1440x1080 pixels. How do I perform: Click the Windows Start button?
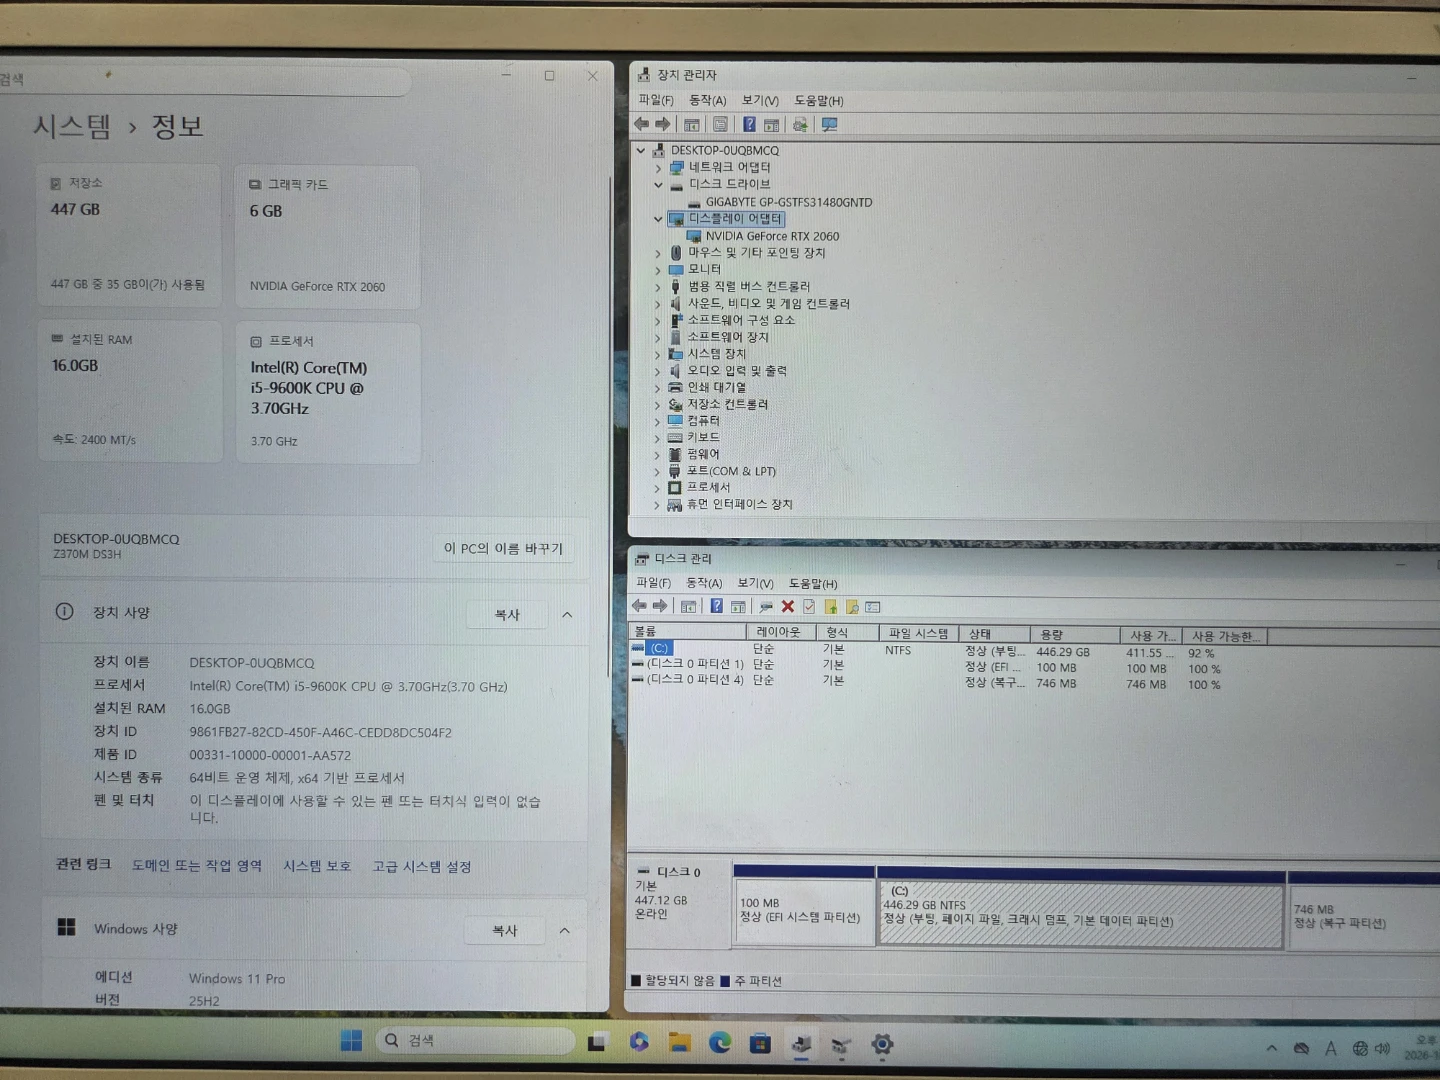click(351, 1041)
